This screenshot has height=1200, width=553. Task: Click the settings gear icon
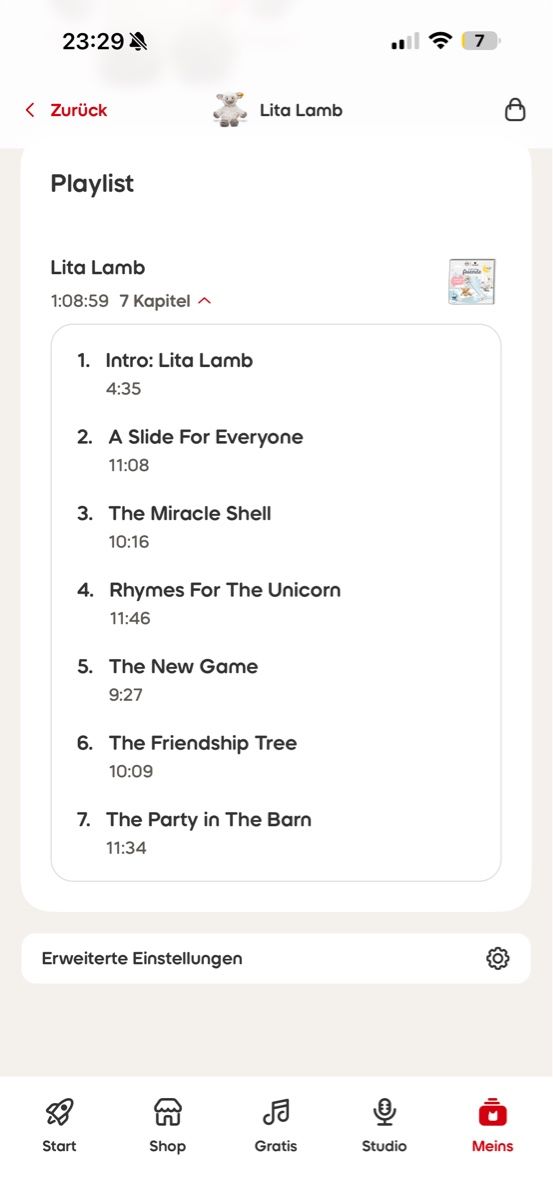coord(497,958)
